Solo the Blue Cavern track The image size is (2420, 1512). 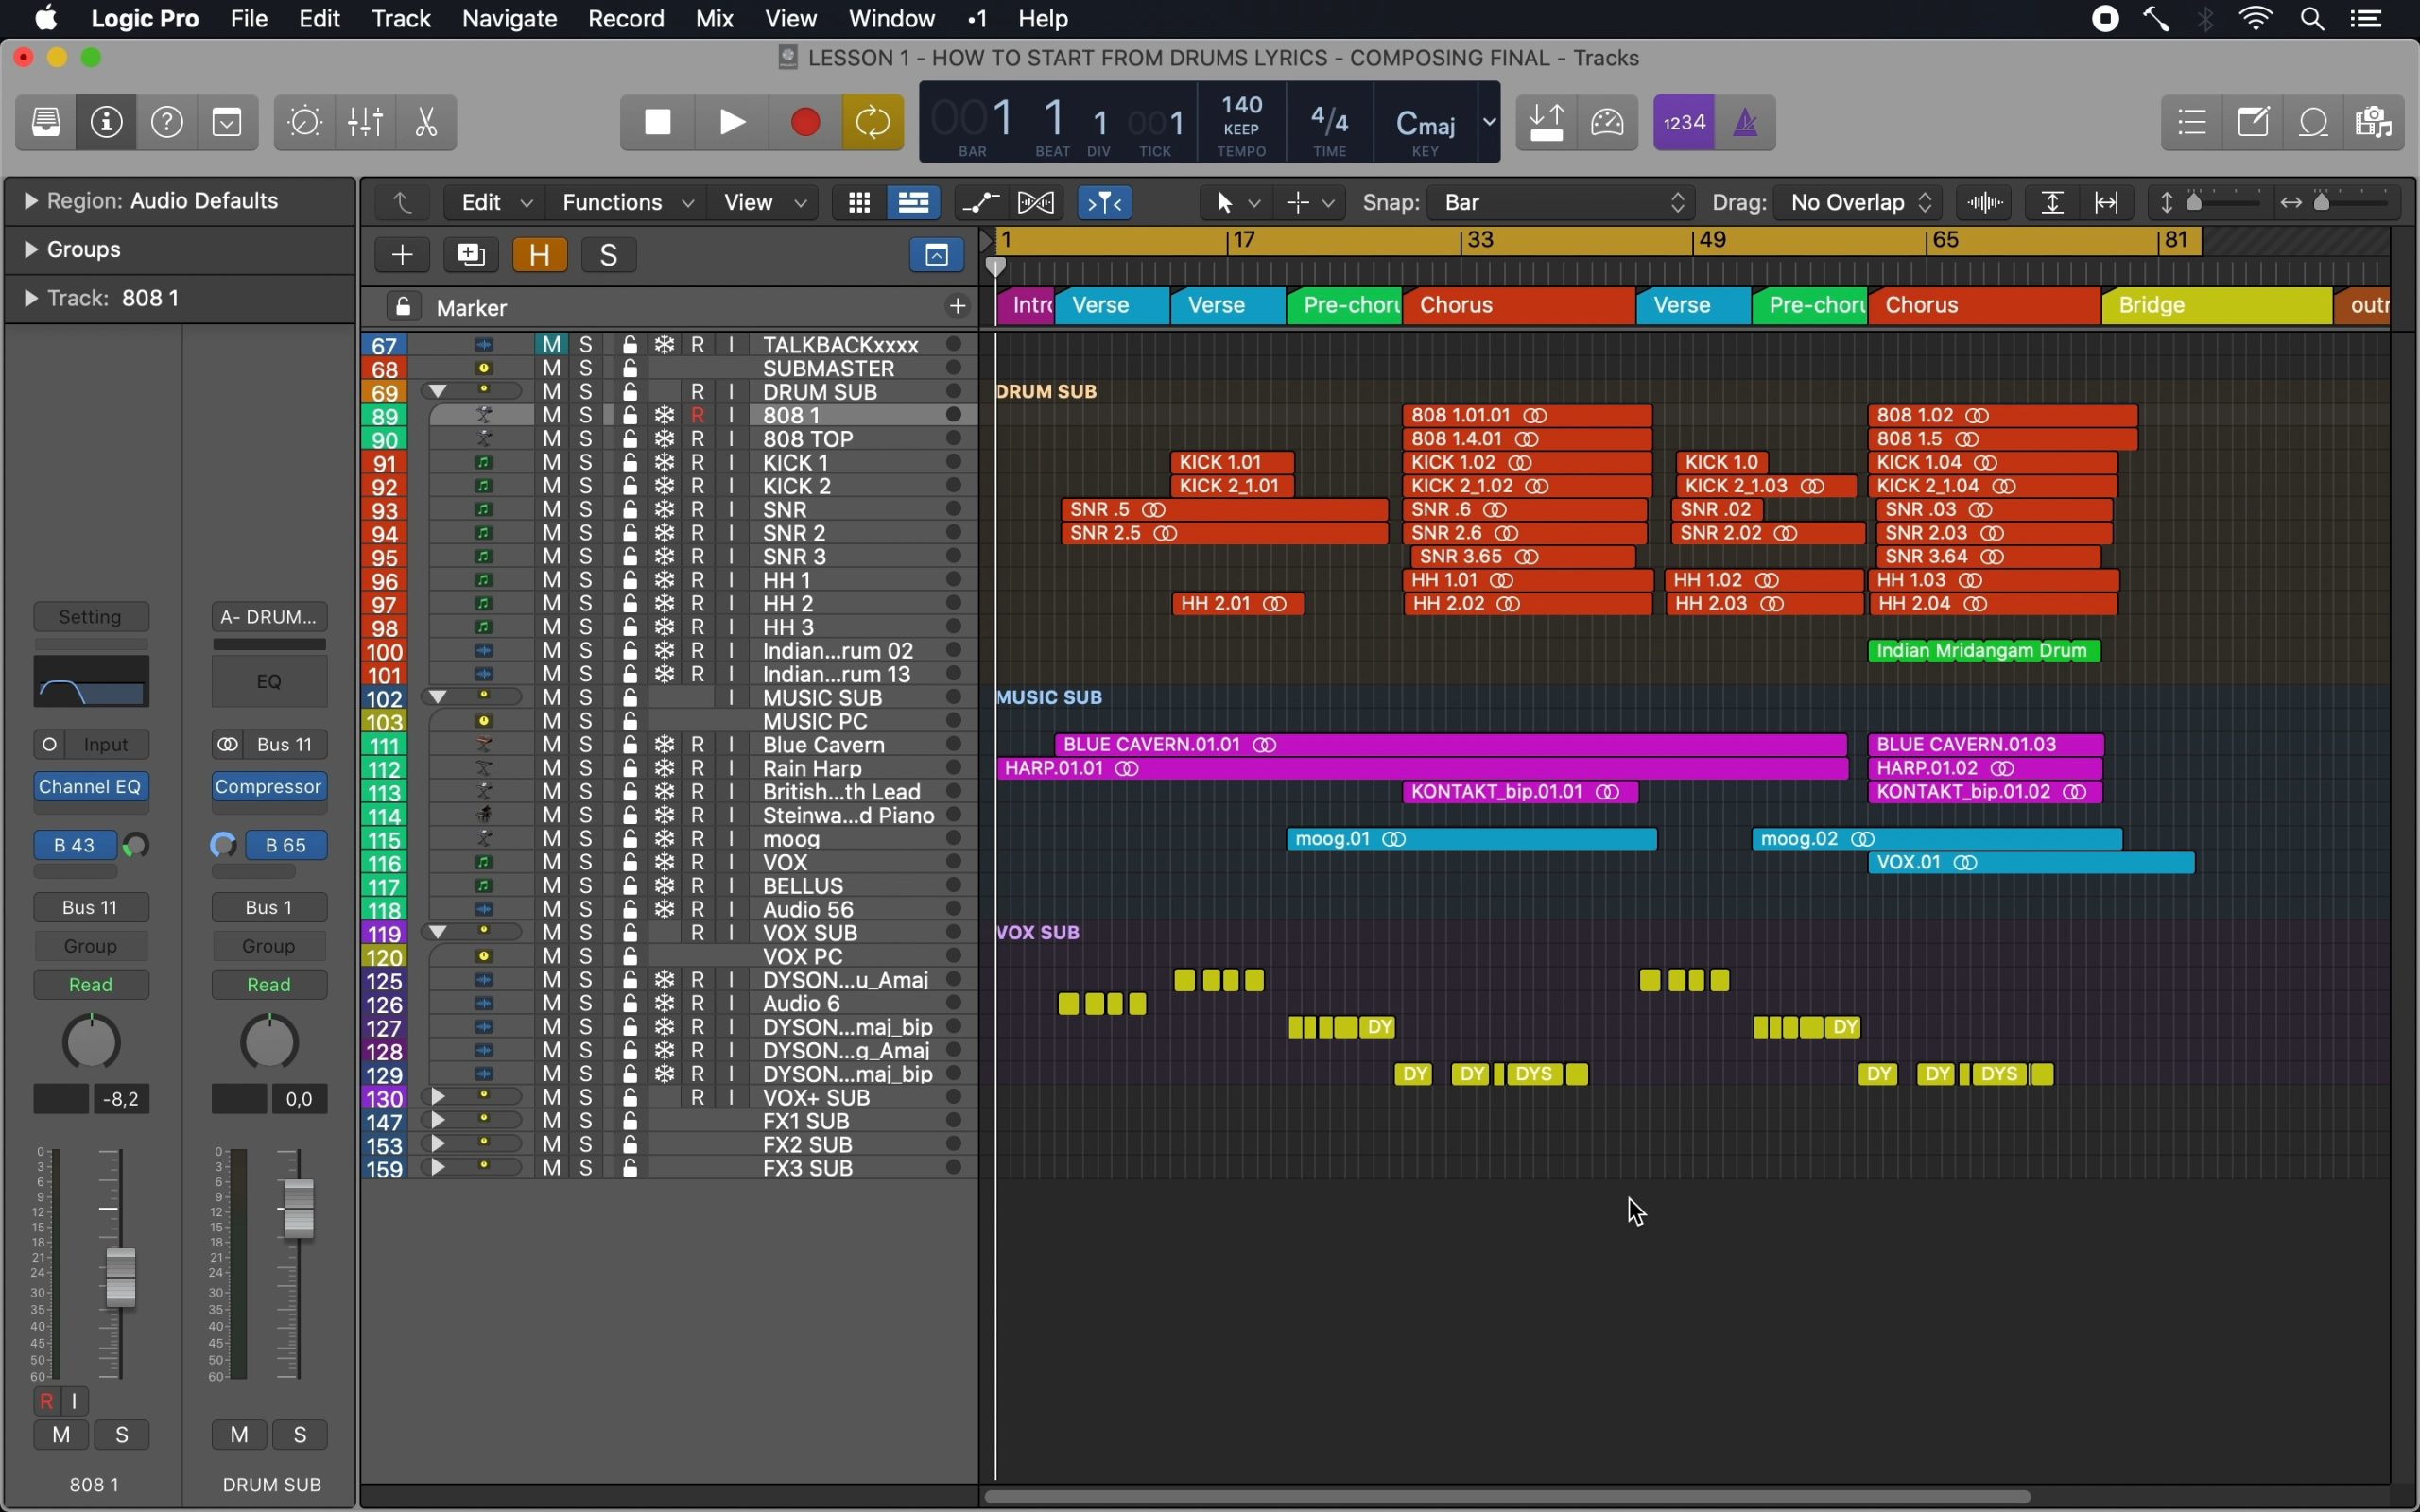(586, 745)
